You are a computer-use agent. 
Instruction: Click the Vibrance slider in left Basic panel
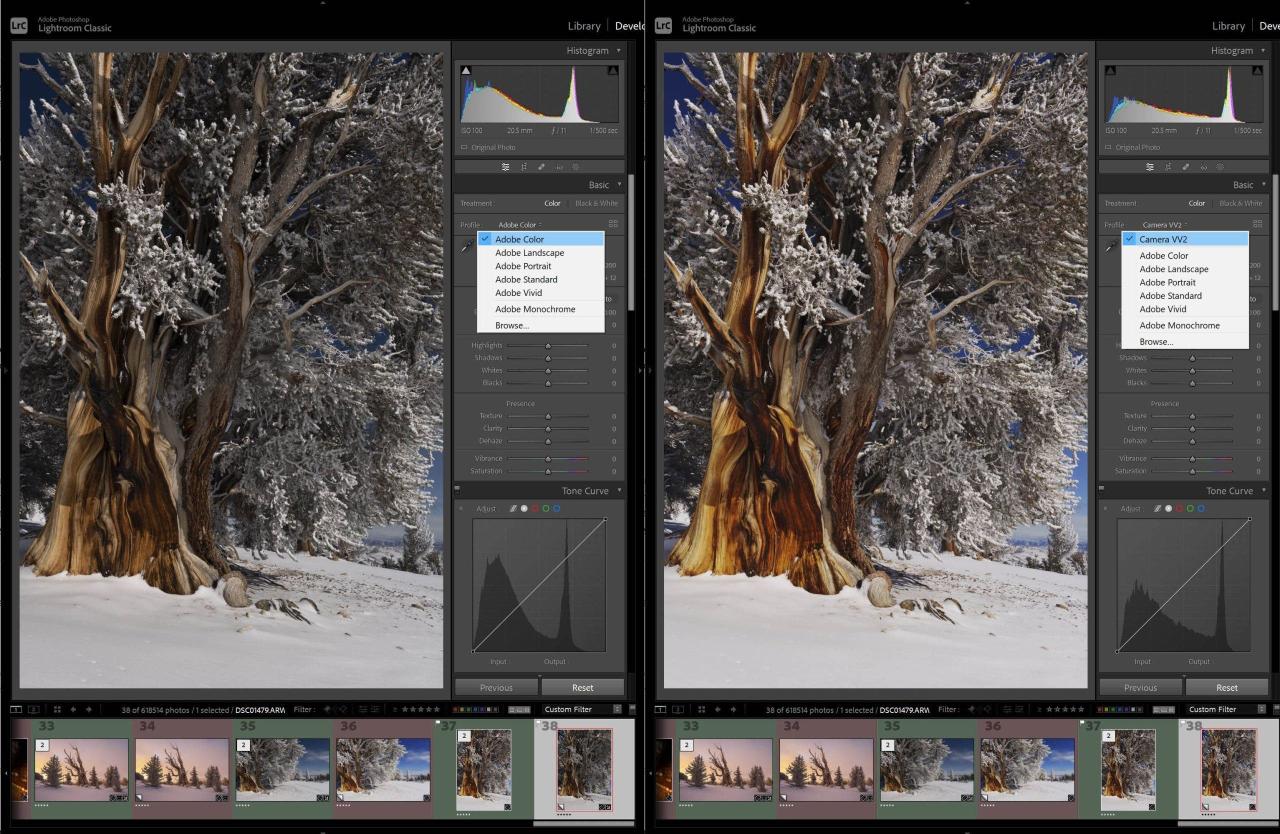pos(547,459)
